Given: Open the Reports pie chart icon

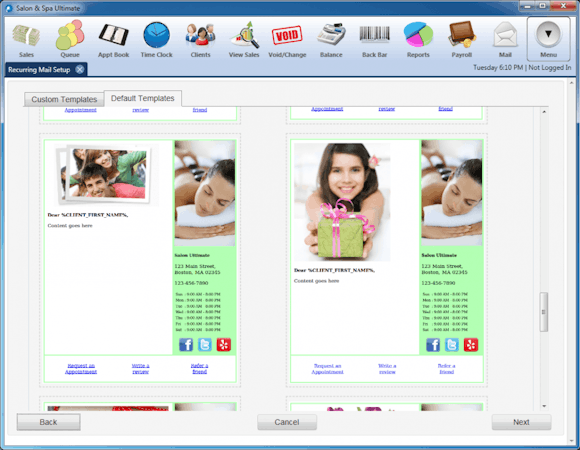Looking at the screenshot, I should coord(418,40).
